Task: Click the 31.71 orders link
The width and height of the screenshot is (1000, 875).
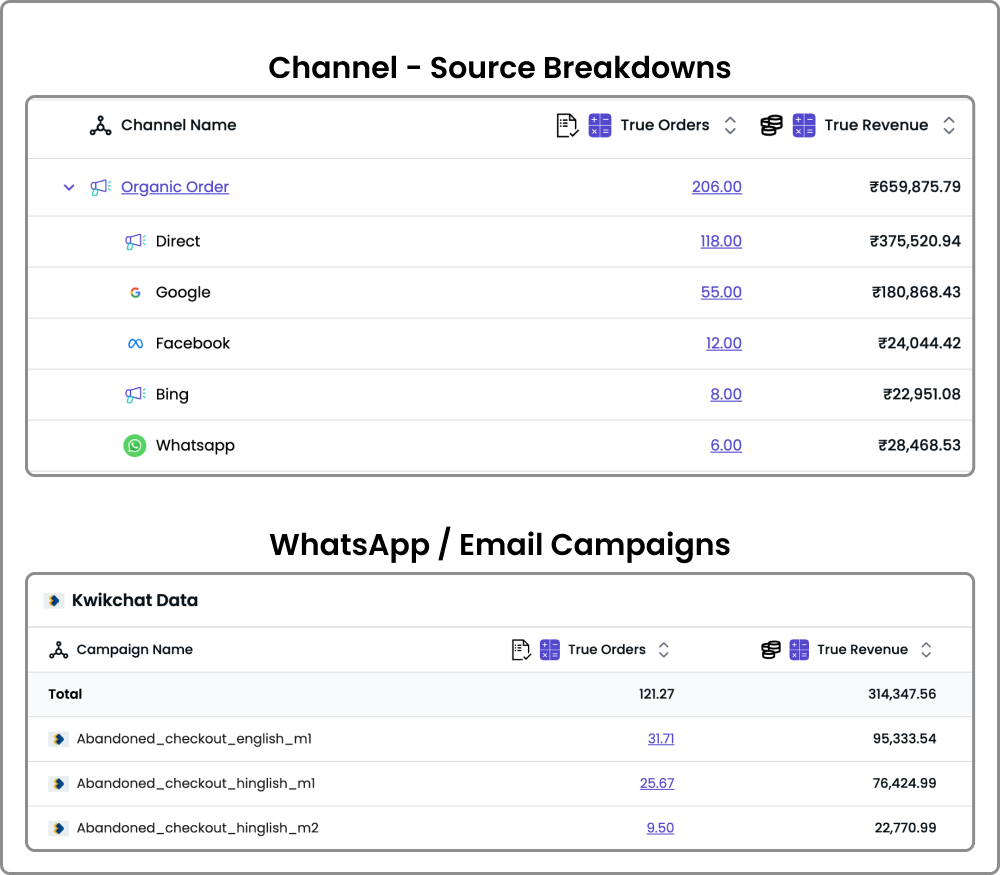Action: pos(660,739)
